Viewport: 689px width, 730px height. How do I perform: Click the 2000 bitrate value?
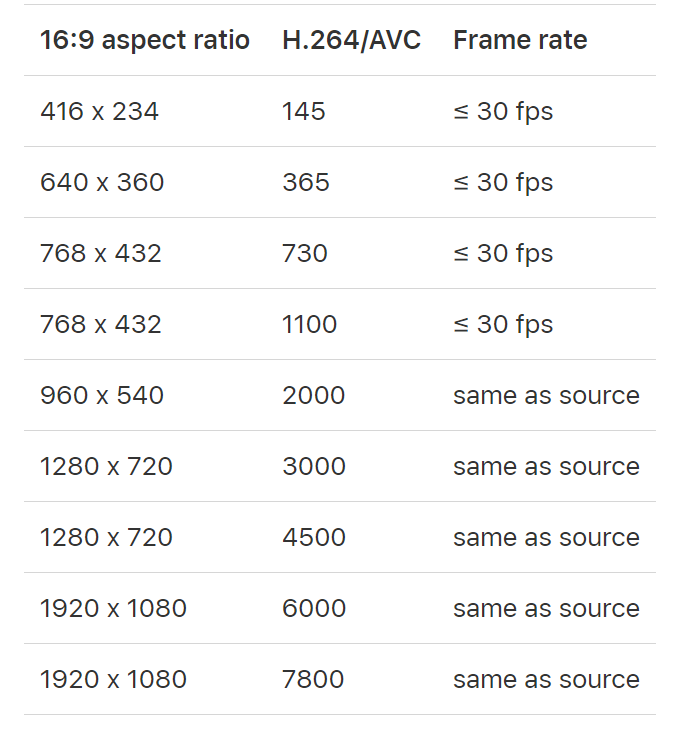click(313, 396)
